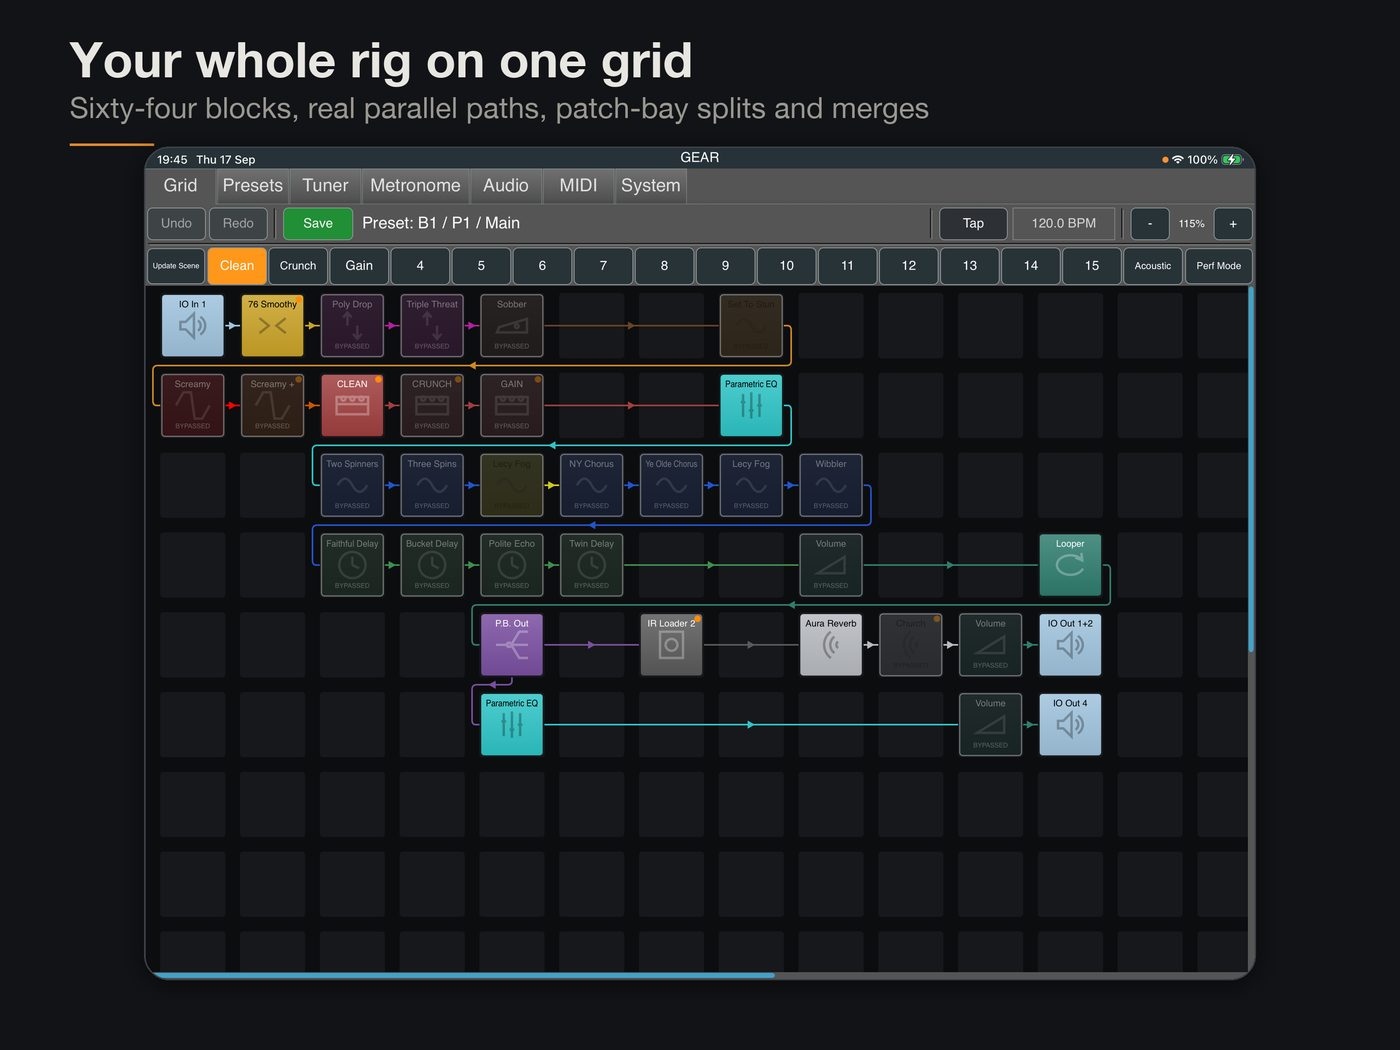1400x1050 pixels.
Task: Switch to scene 7
Action: tap(603, 266)
